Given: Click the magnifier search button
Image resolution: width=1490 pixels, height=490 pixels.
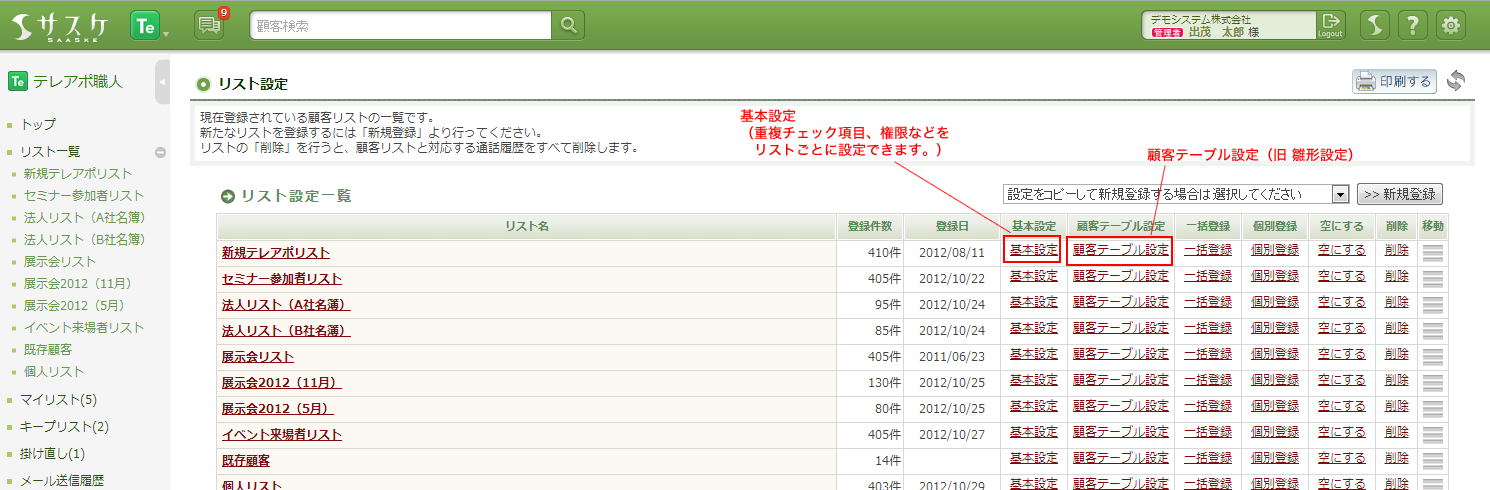Looking at the screenshot, I should [568, 26].
